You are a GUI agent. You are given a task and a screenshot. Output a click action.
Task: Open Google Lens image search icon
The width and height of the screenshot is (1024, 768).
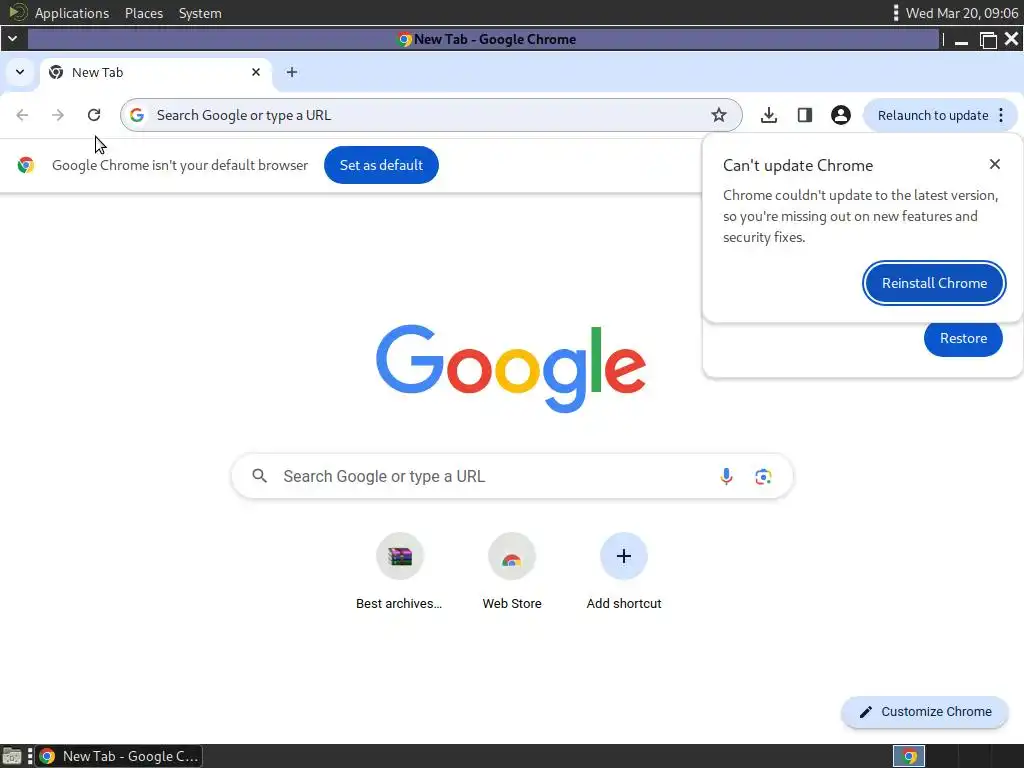pos(763,476)
